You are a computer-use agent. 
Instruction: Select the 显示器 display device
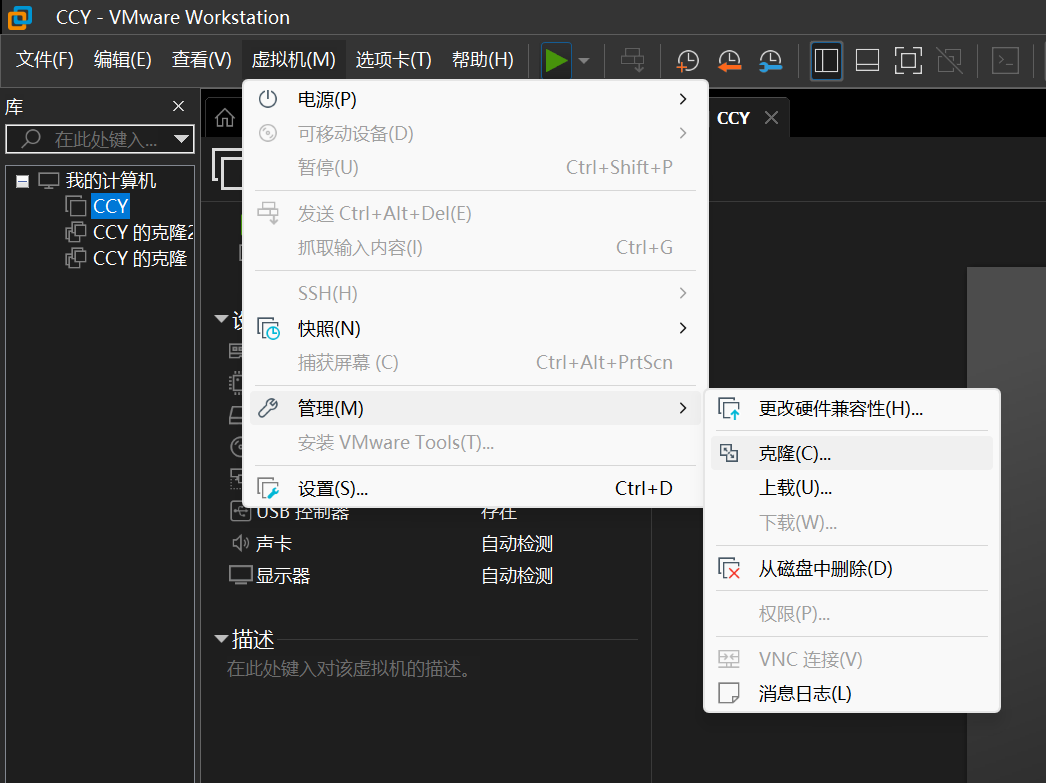coord(283,576)
